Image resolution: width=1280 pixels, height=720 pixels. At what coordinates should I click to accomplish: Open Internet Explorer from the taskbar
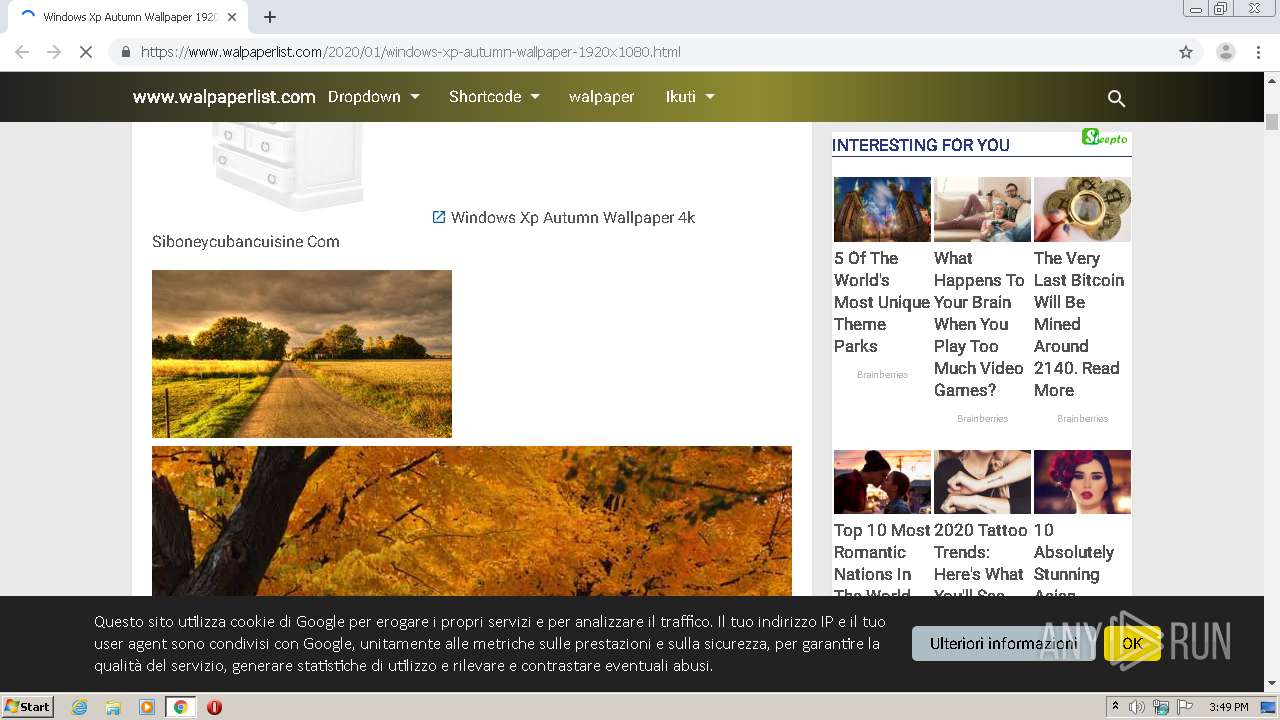tap(80, 707)
